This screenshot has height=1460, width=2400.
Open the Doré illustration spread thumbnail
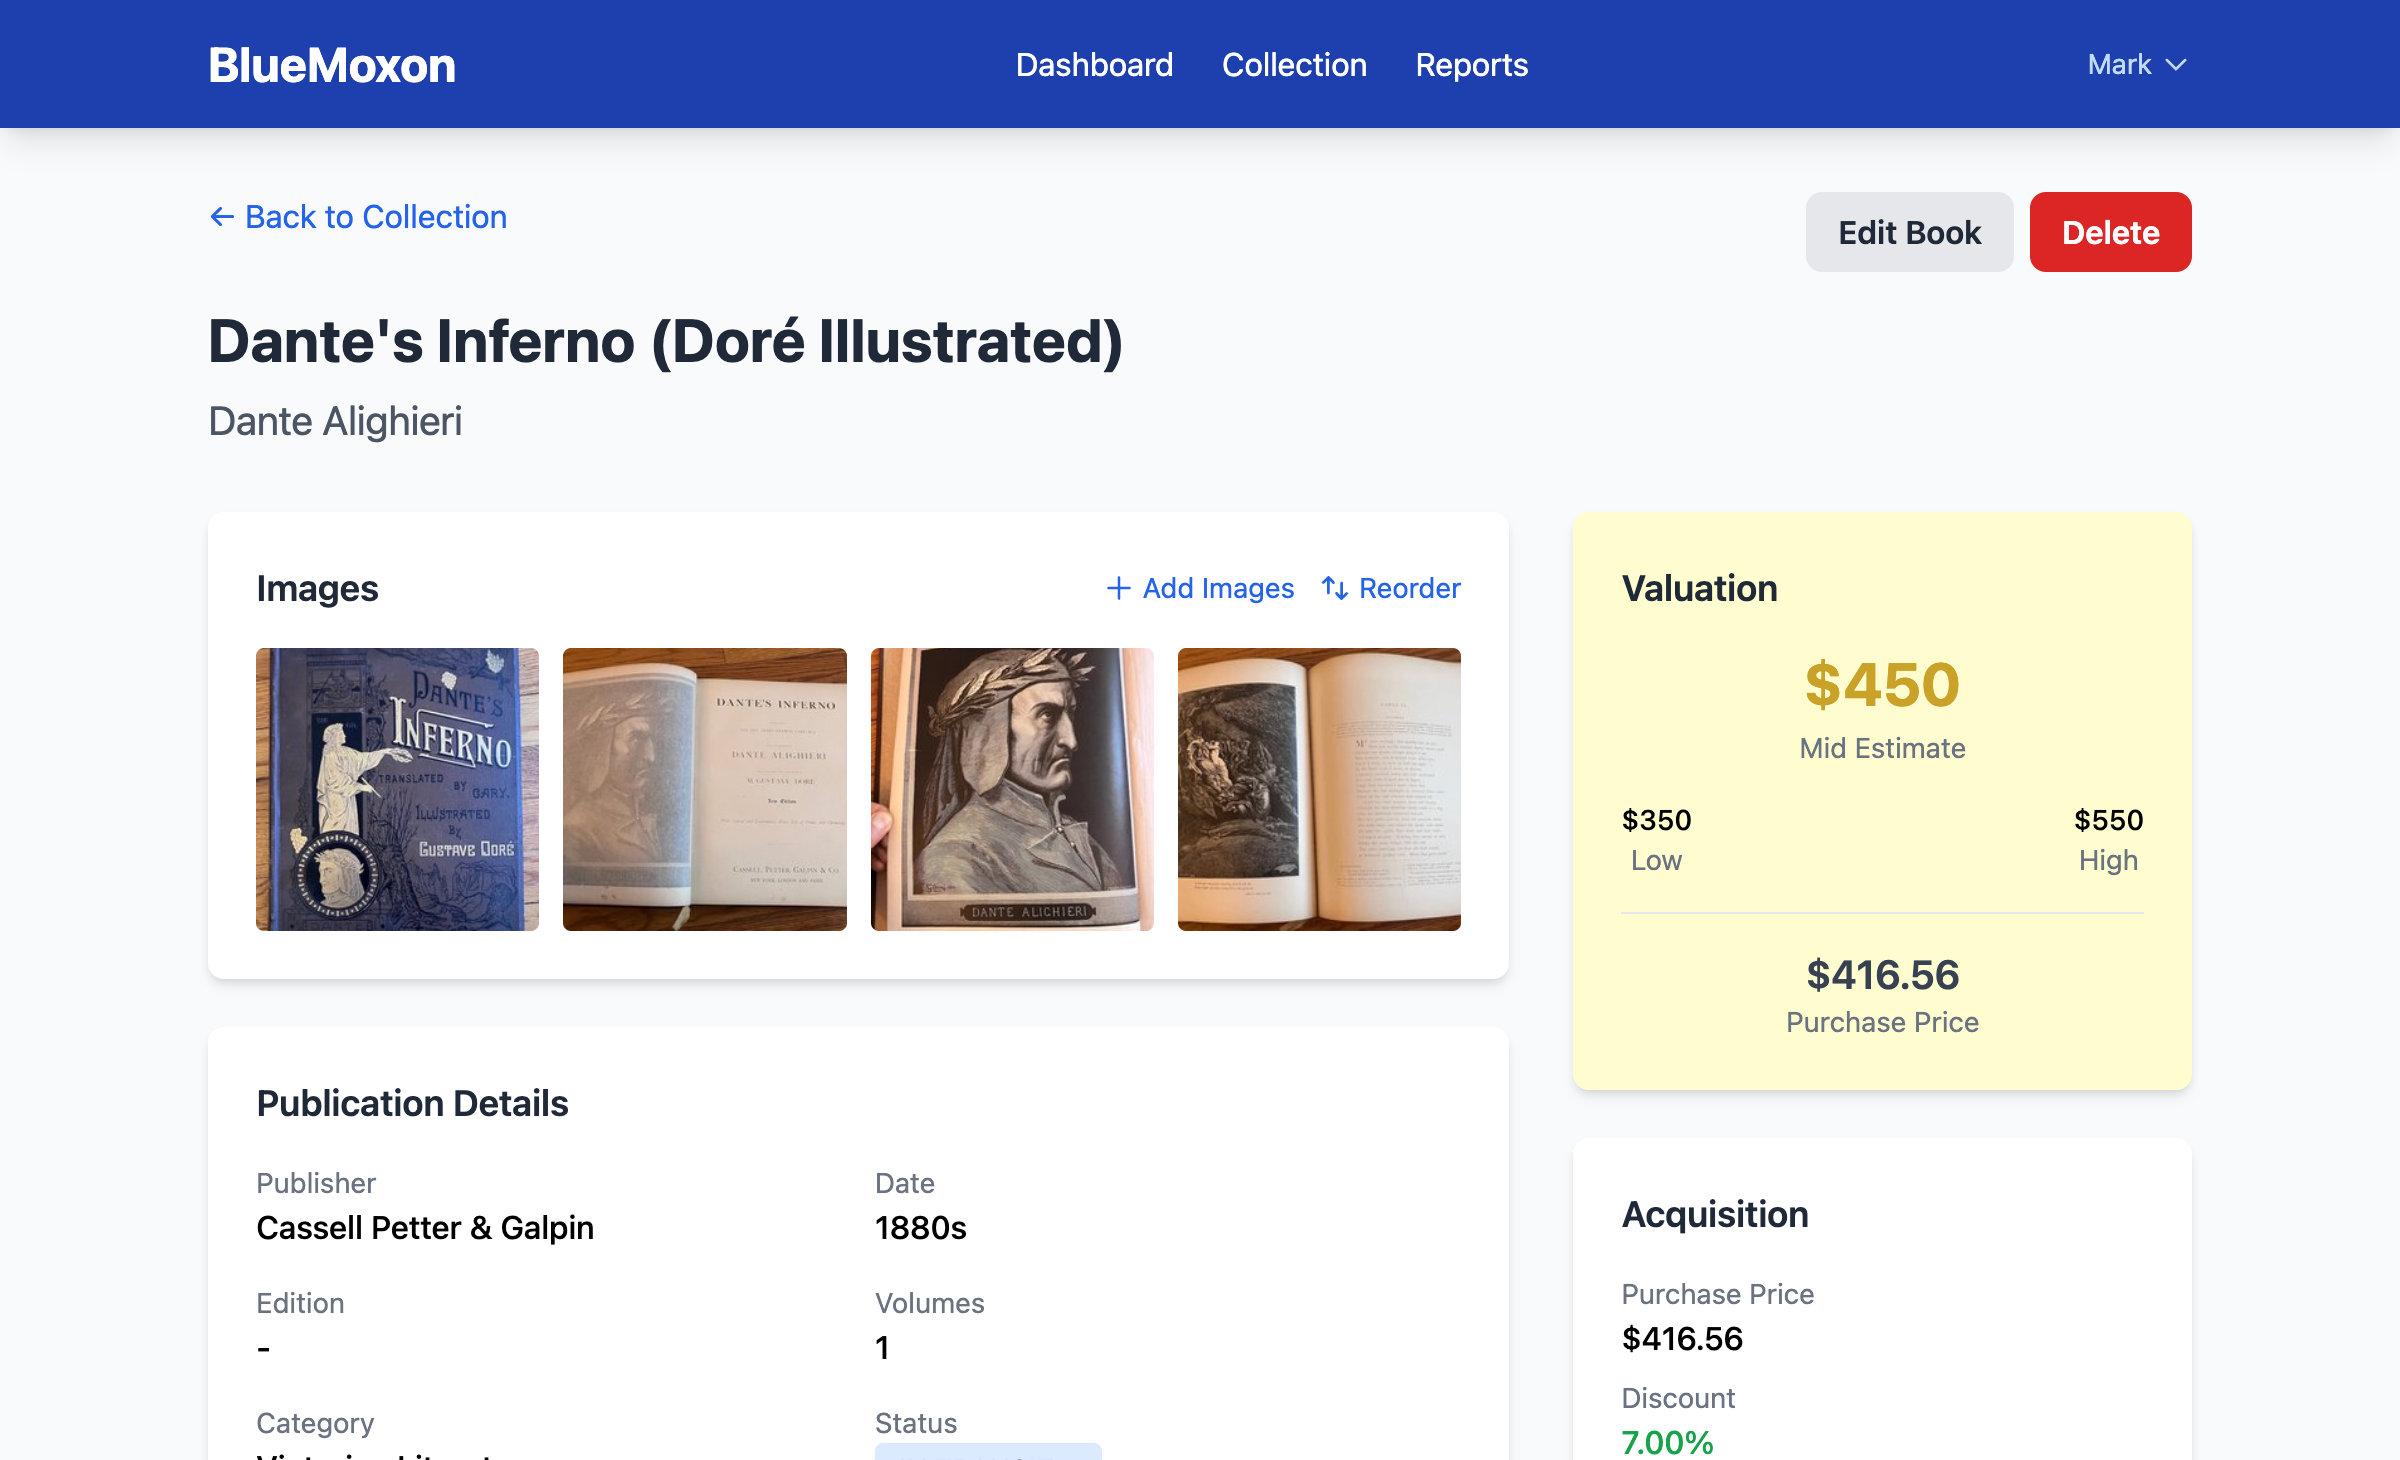pos(1319,789)
